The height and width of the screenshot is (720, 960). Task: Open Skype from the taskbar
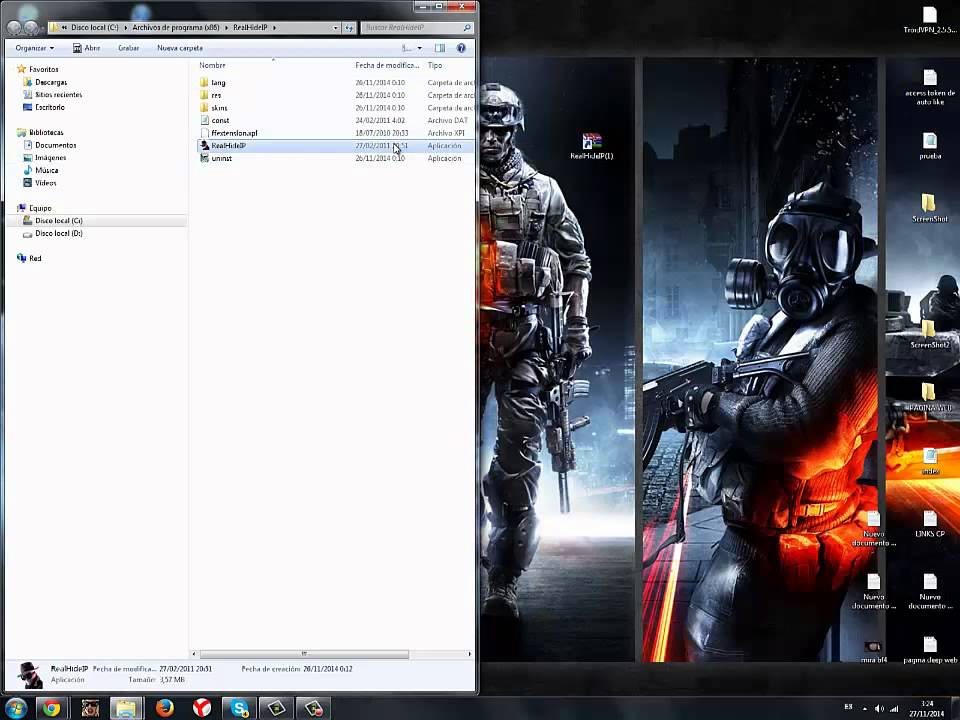pyautogui.click(x=239, y=708)
